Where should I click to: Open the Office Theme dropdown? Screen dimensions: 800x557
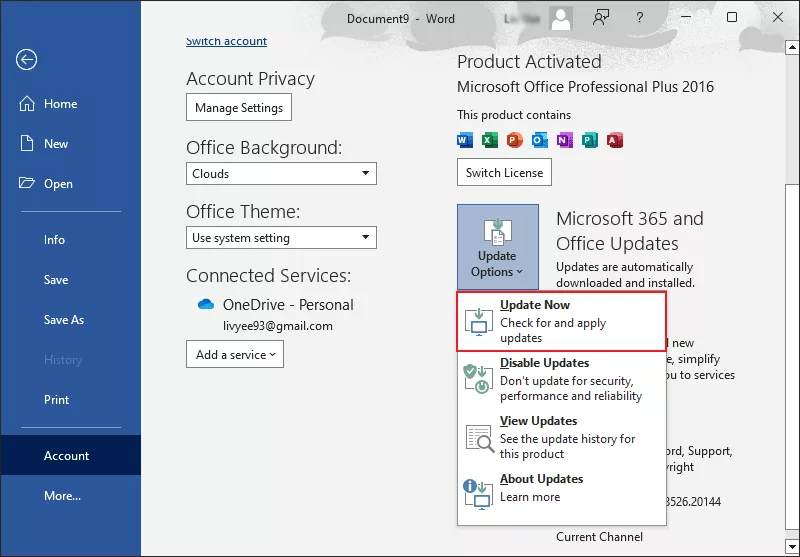281,238
